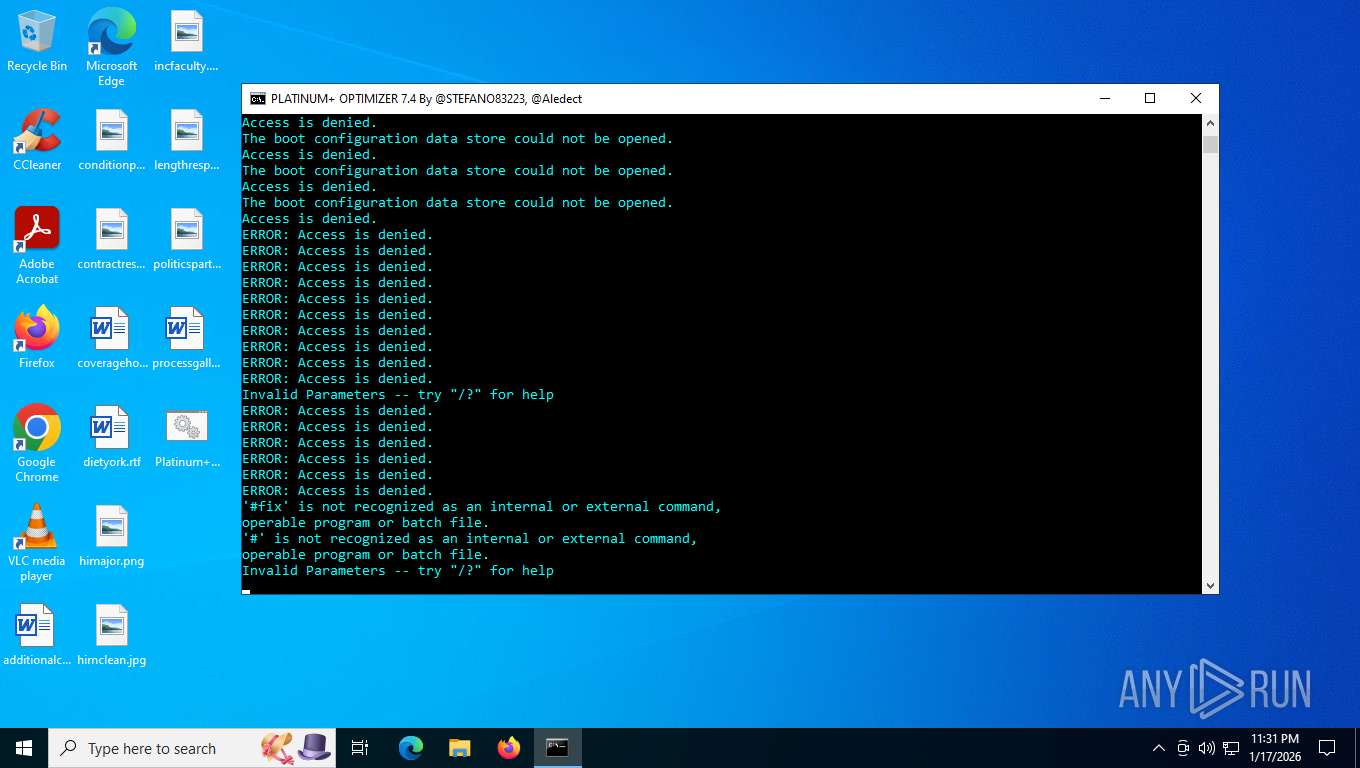Select the coverageho Word document icon
The width and height of the screenshot is (1360, 768).
coord(111,338)
